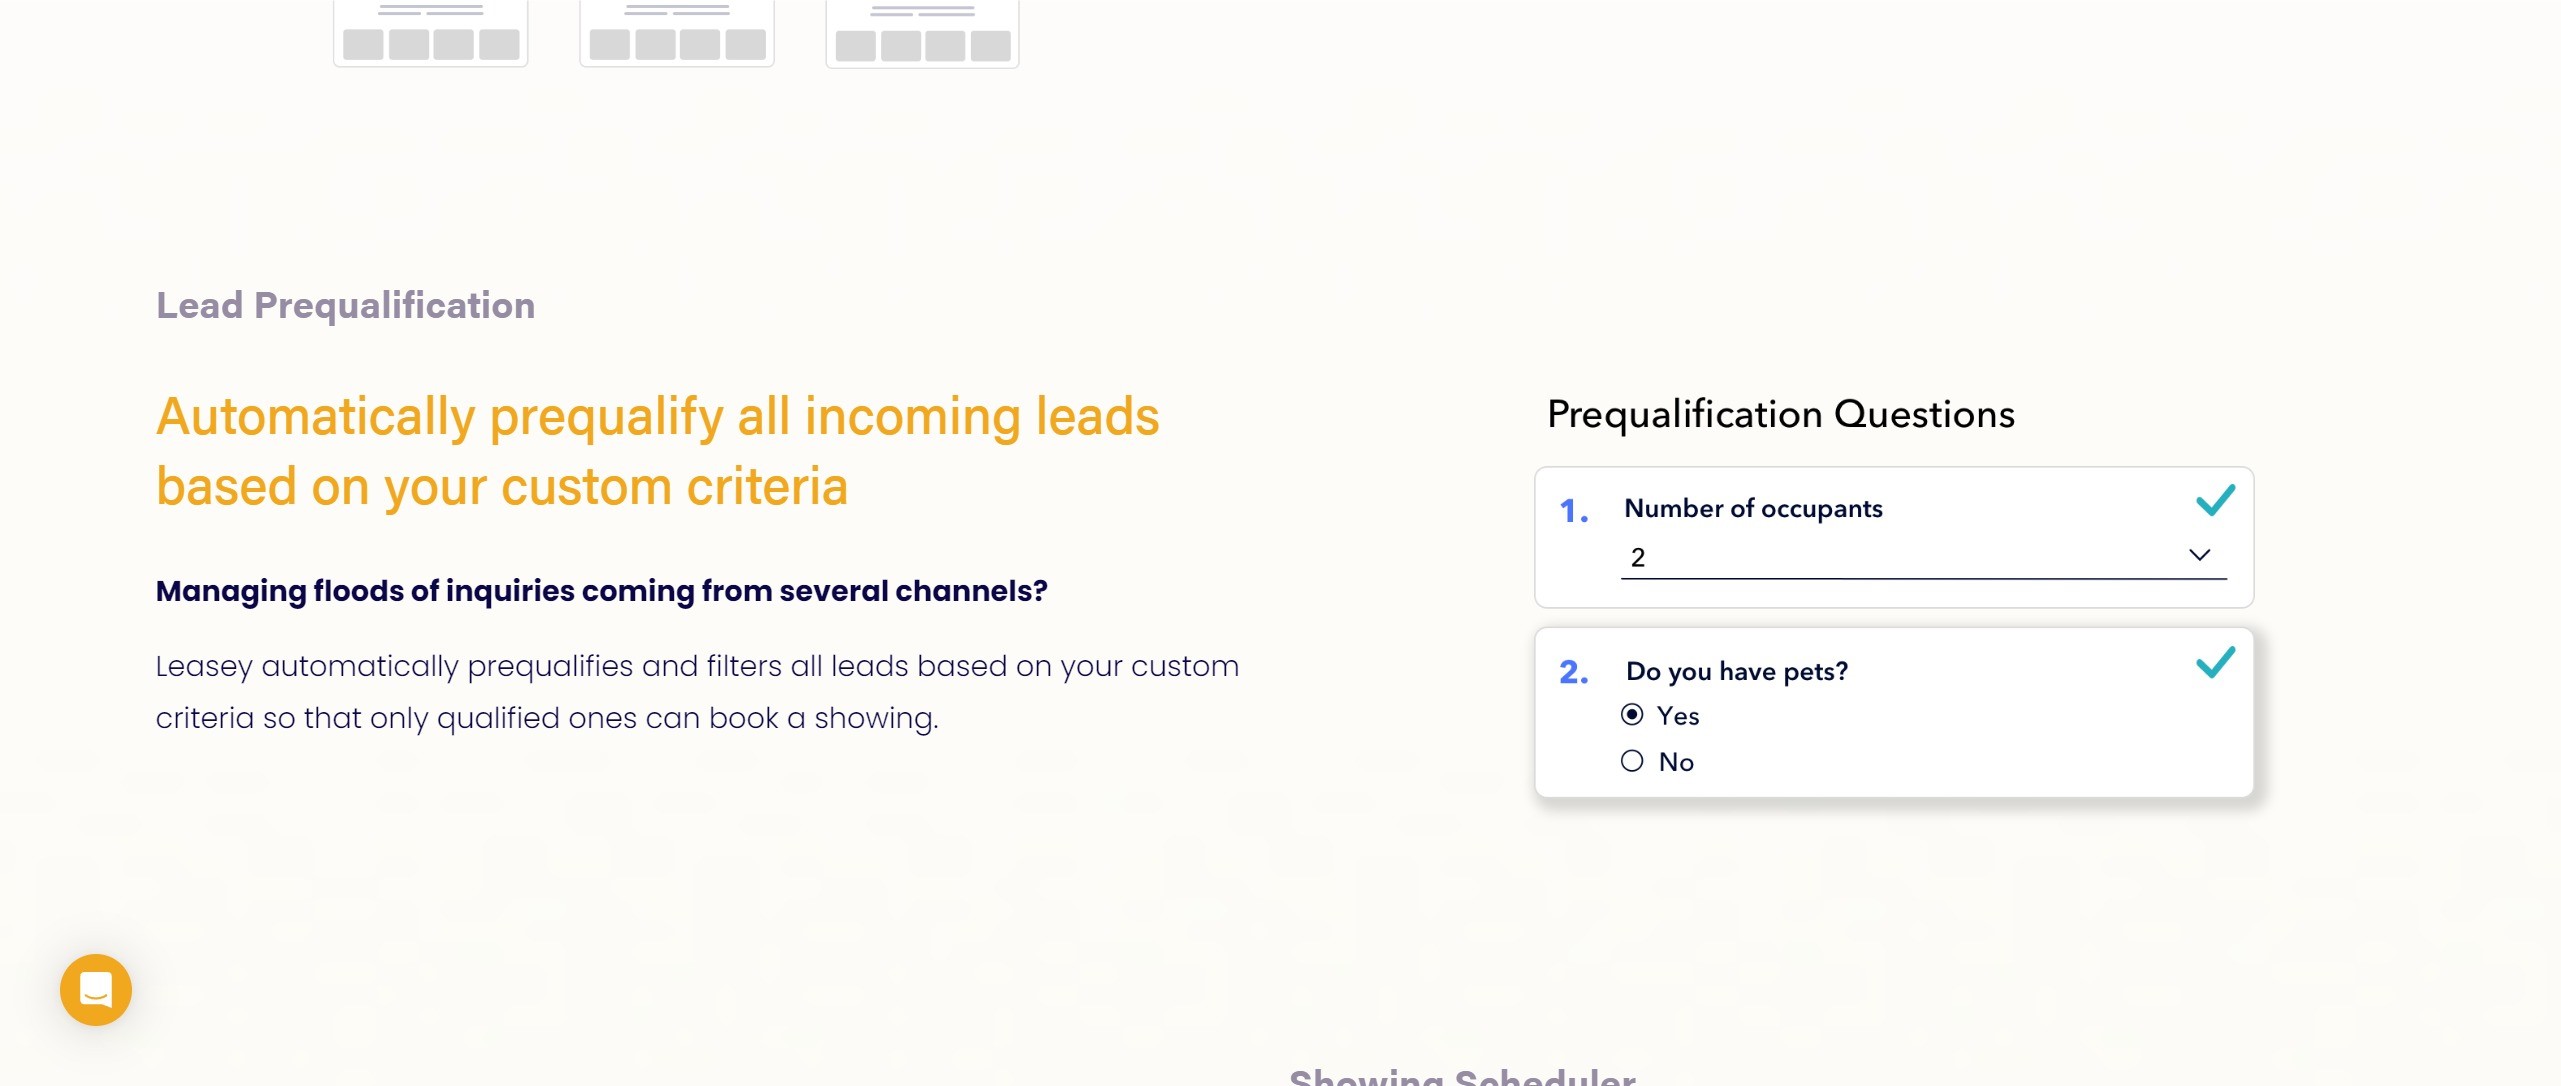Click the No option label

[x=1676, y=762]
